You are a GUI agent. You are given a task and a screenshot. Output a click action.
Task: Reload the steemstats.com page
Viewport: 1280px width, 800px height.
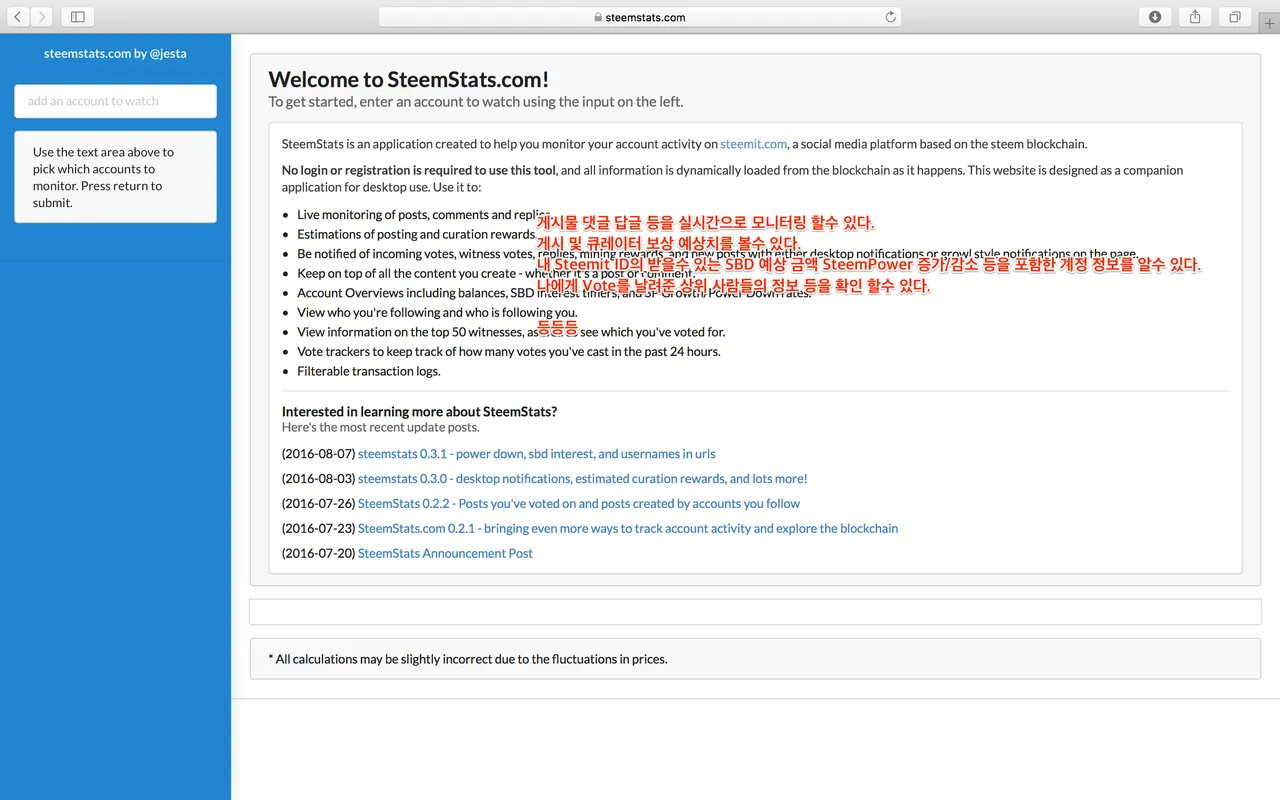(890, 17)
